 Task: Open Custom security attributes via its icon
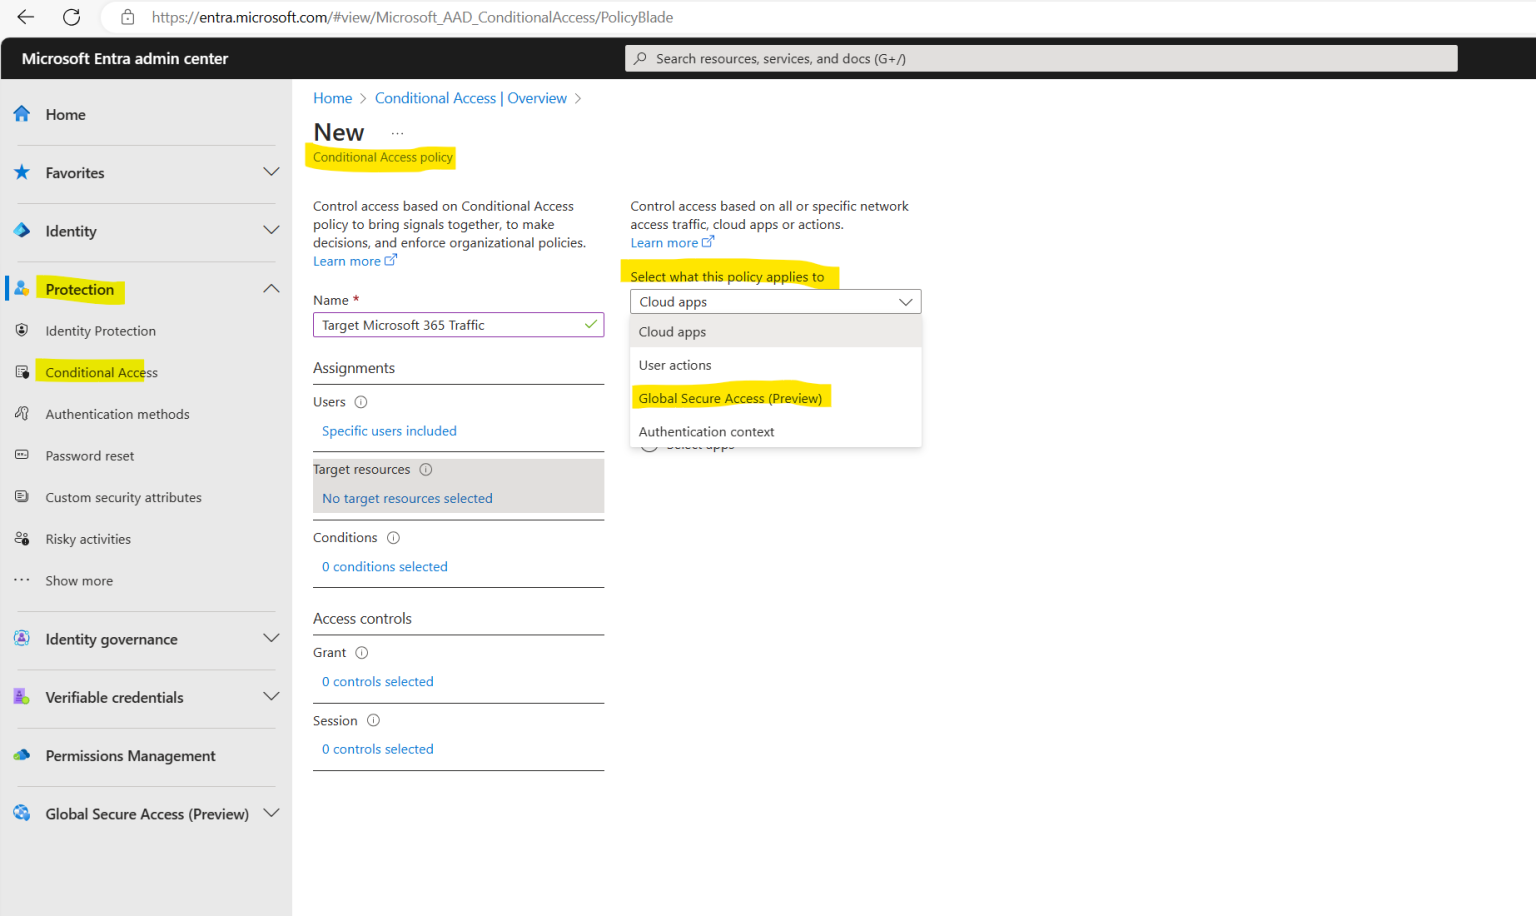(22, 497)
